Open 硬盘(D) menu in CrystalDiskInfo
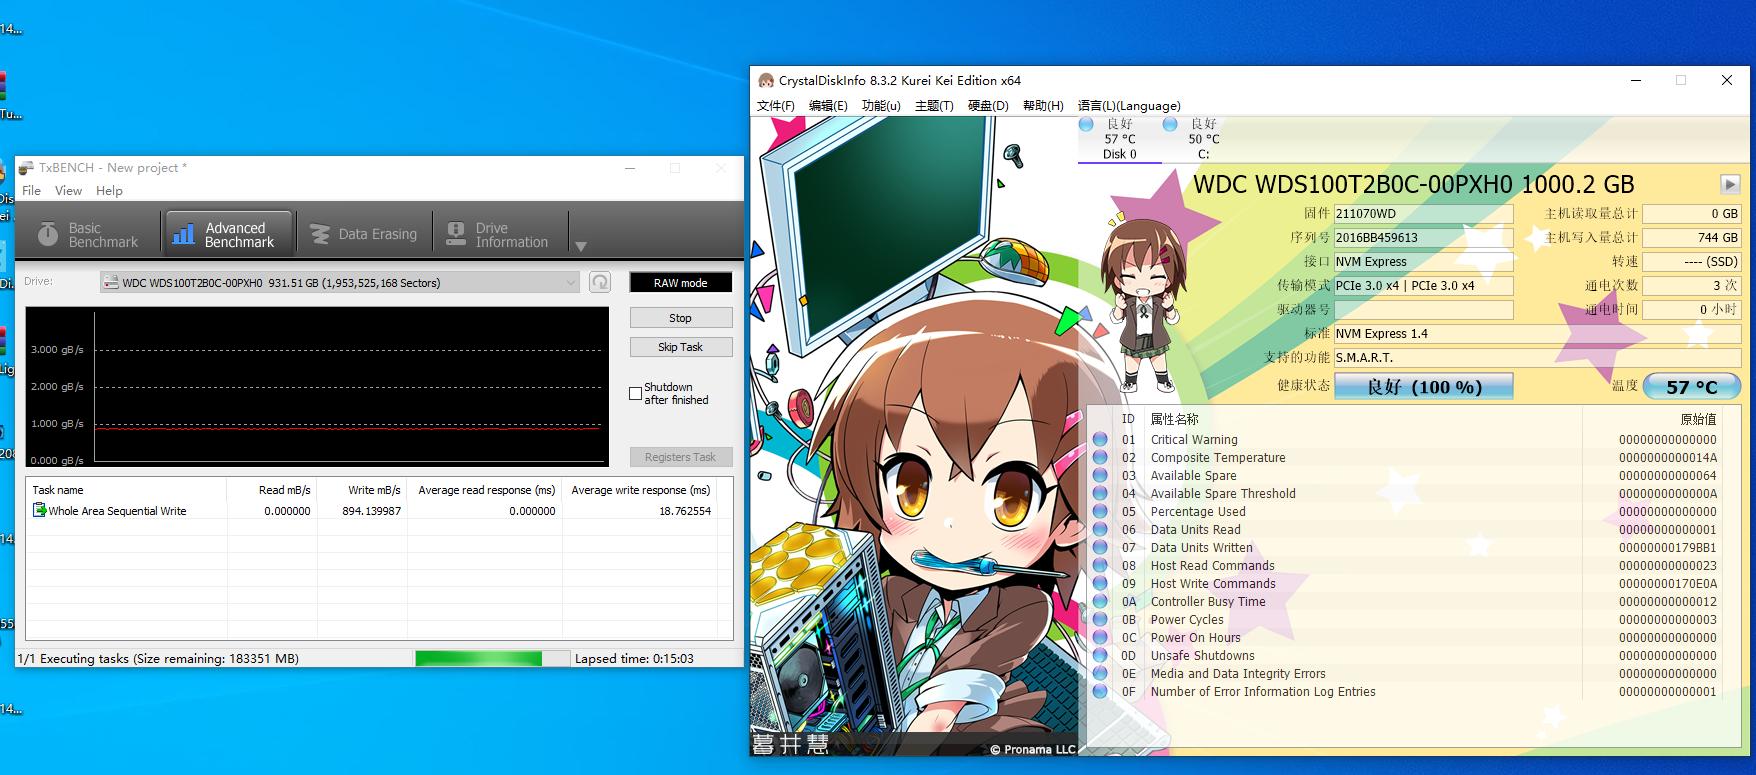The width and height of the screenshot is (1756, 775). coord(988,106)
